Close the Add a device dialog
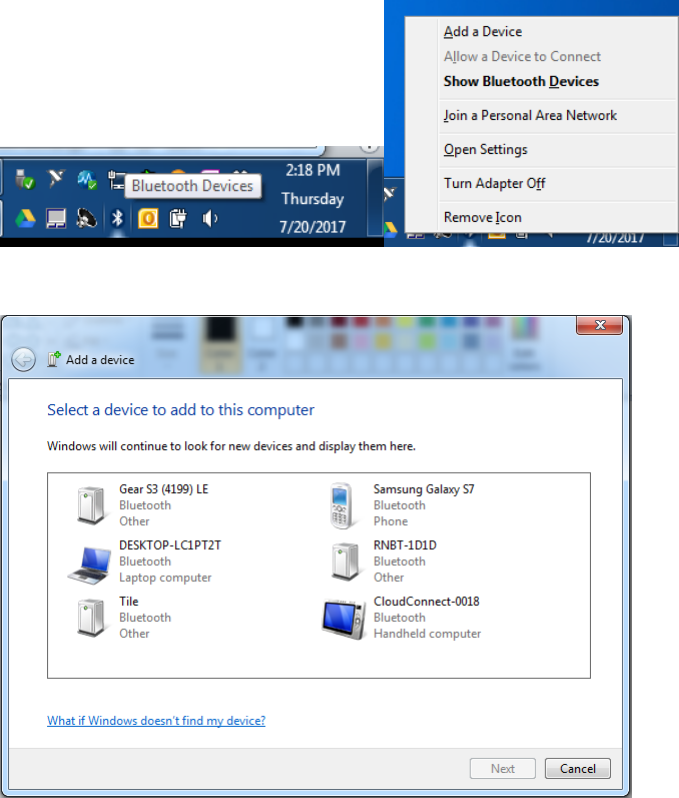This screenshot has width=679, height=798. [600, 325]
